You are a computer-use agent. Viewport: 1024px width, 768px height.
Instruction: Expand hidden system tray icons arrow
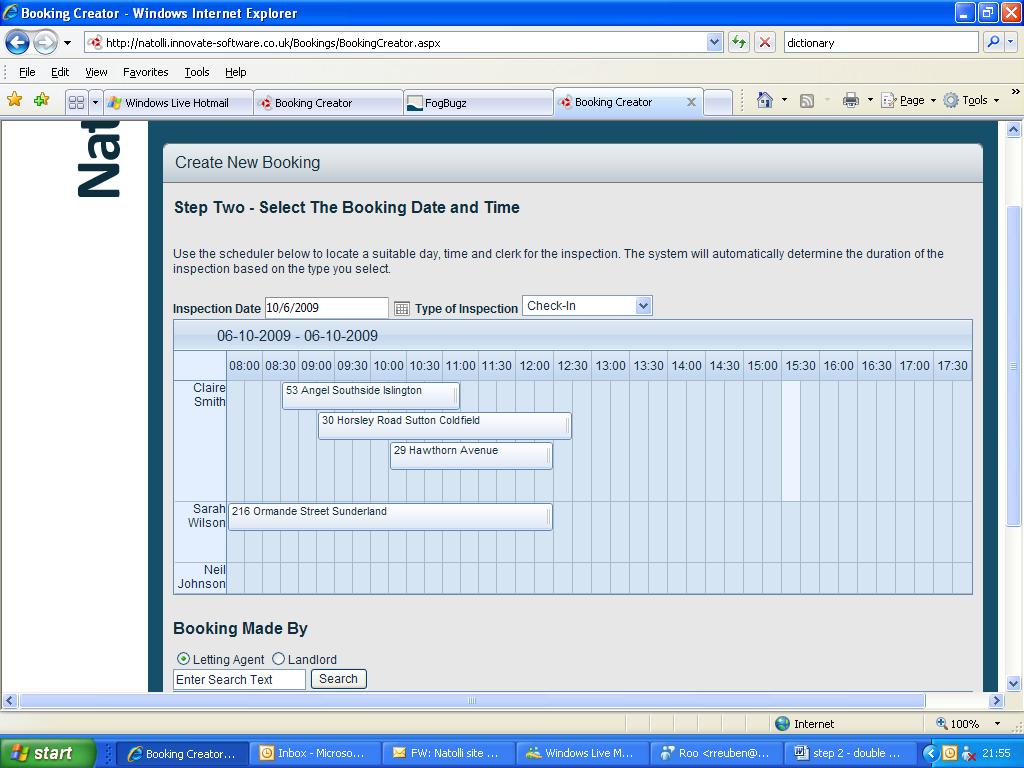pyautogui.click(x=929, y=753)
